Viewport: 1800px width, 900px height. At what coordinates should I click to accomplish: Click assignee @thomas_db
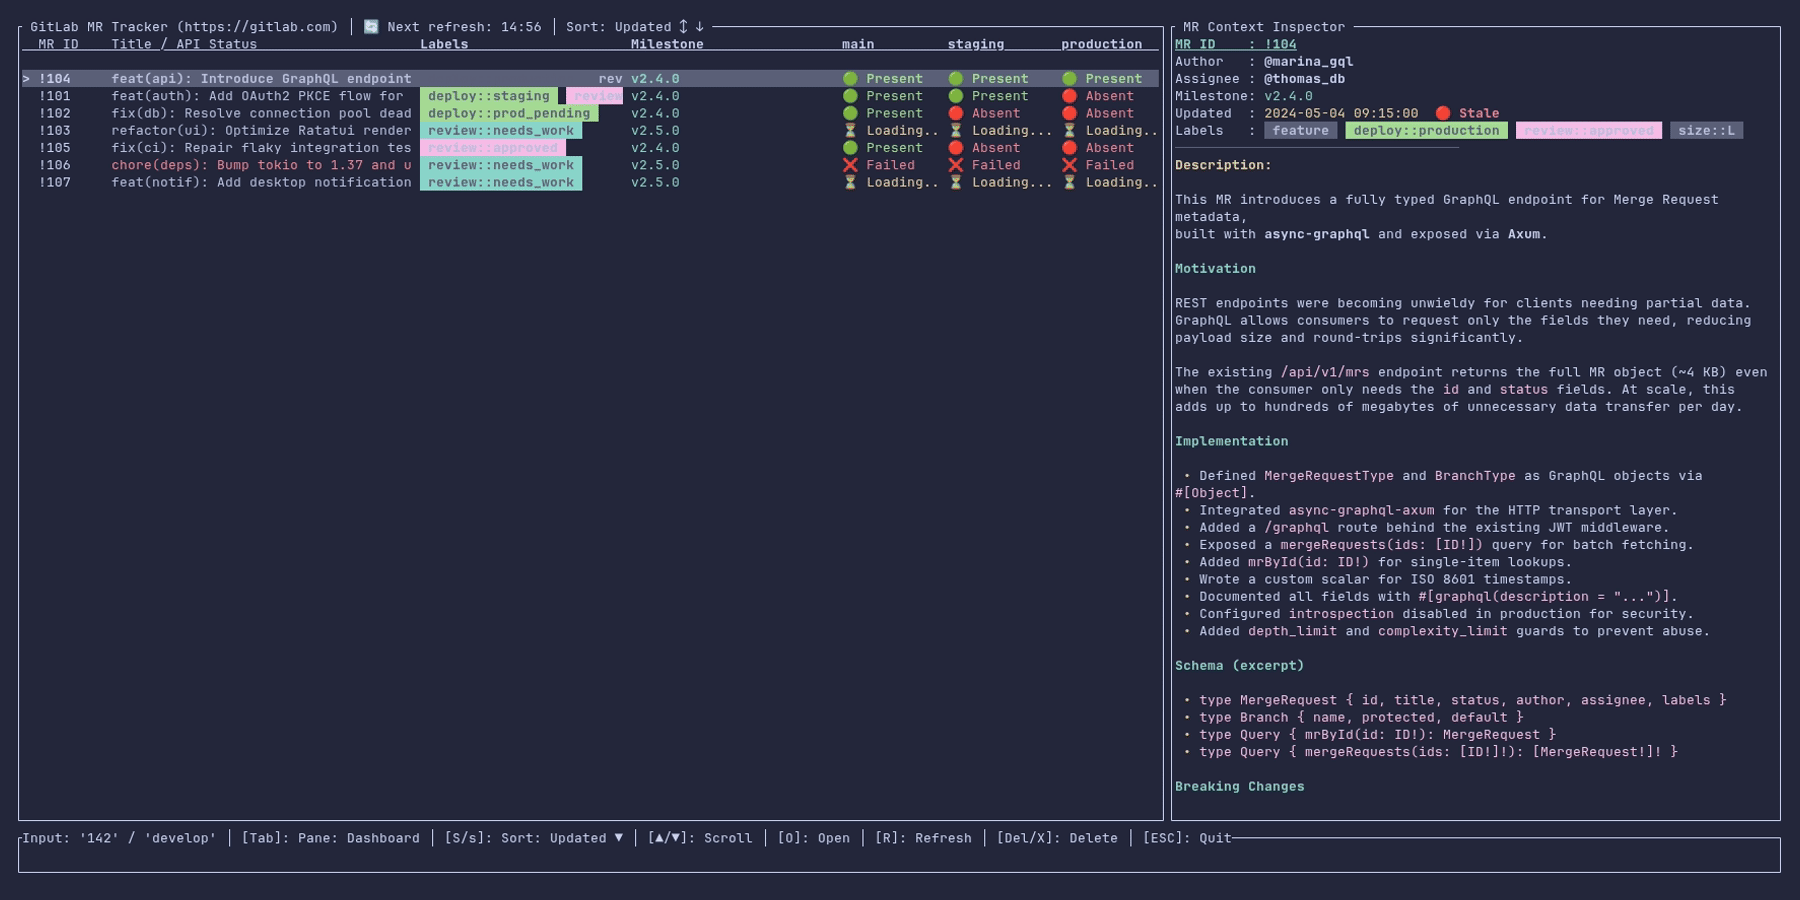point(1304,79)
